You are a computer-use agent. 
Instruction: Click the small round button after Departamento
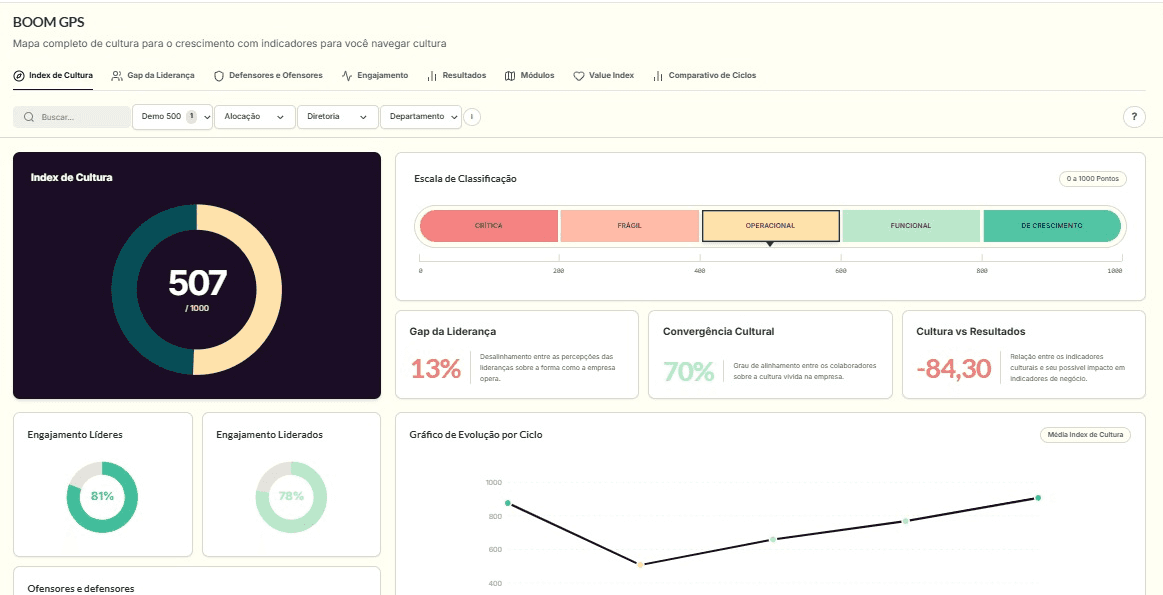click(472, 116)
